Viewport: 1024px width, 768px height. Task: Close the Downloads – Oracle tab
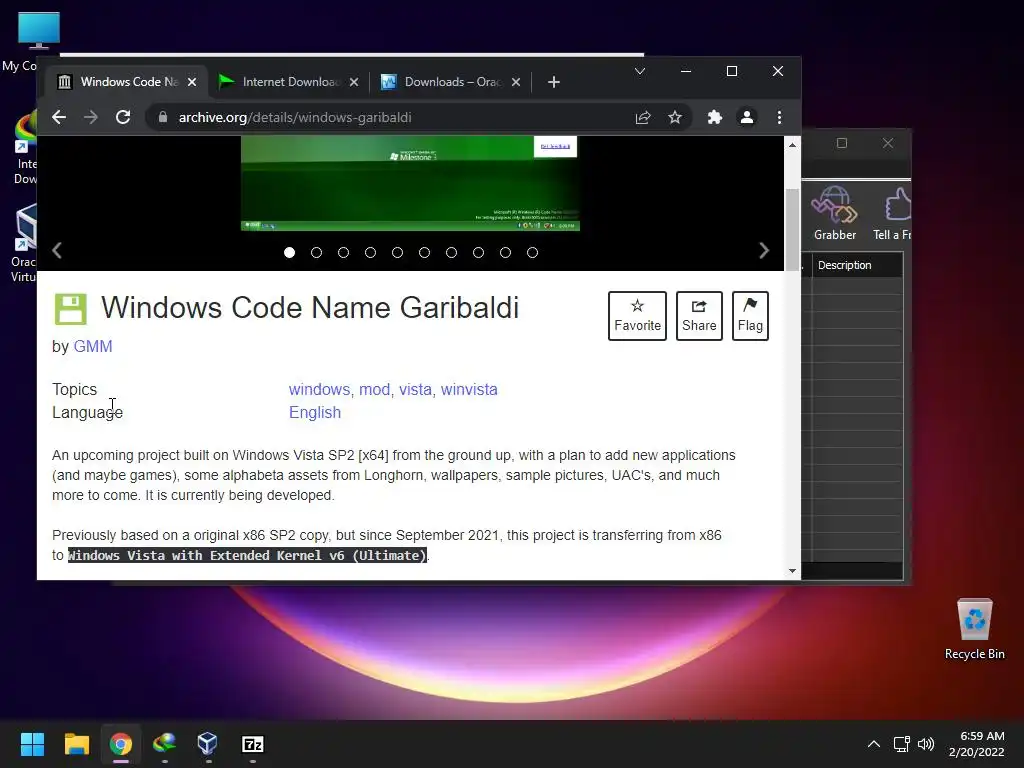(516, 82)
